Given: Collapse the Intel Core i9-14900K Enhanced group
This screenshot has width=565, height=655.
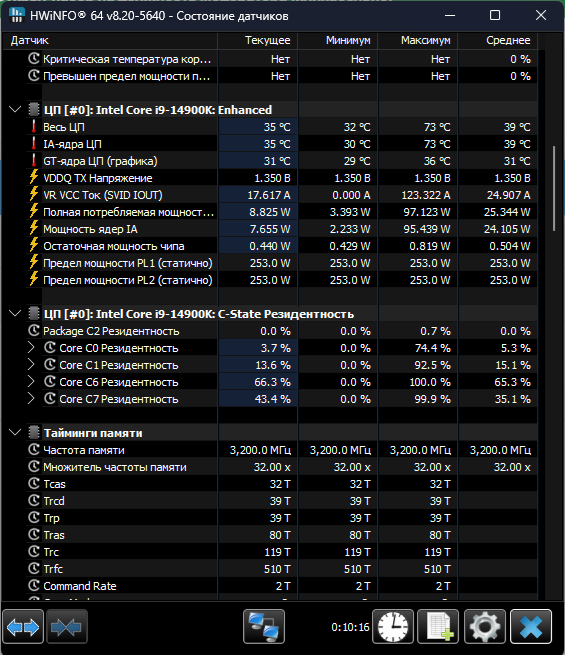Looking at the screenshot, I should click(15, 109).
